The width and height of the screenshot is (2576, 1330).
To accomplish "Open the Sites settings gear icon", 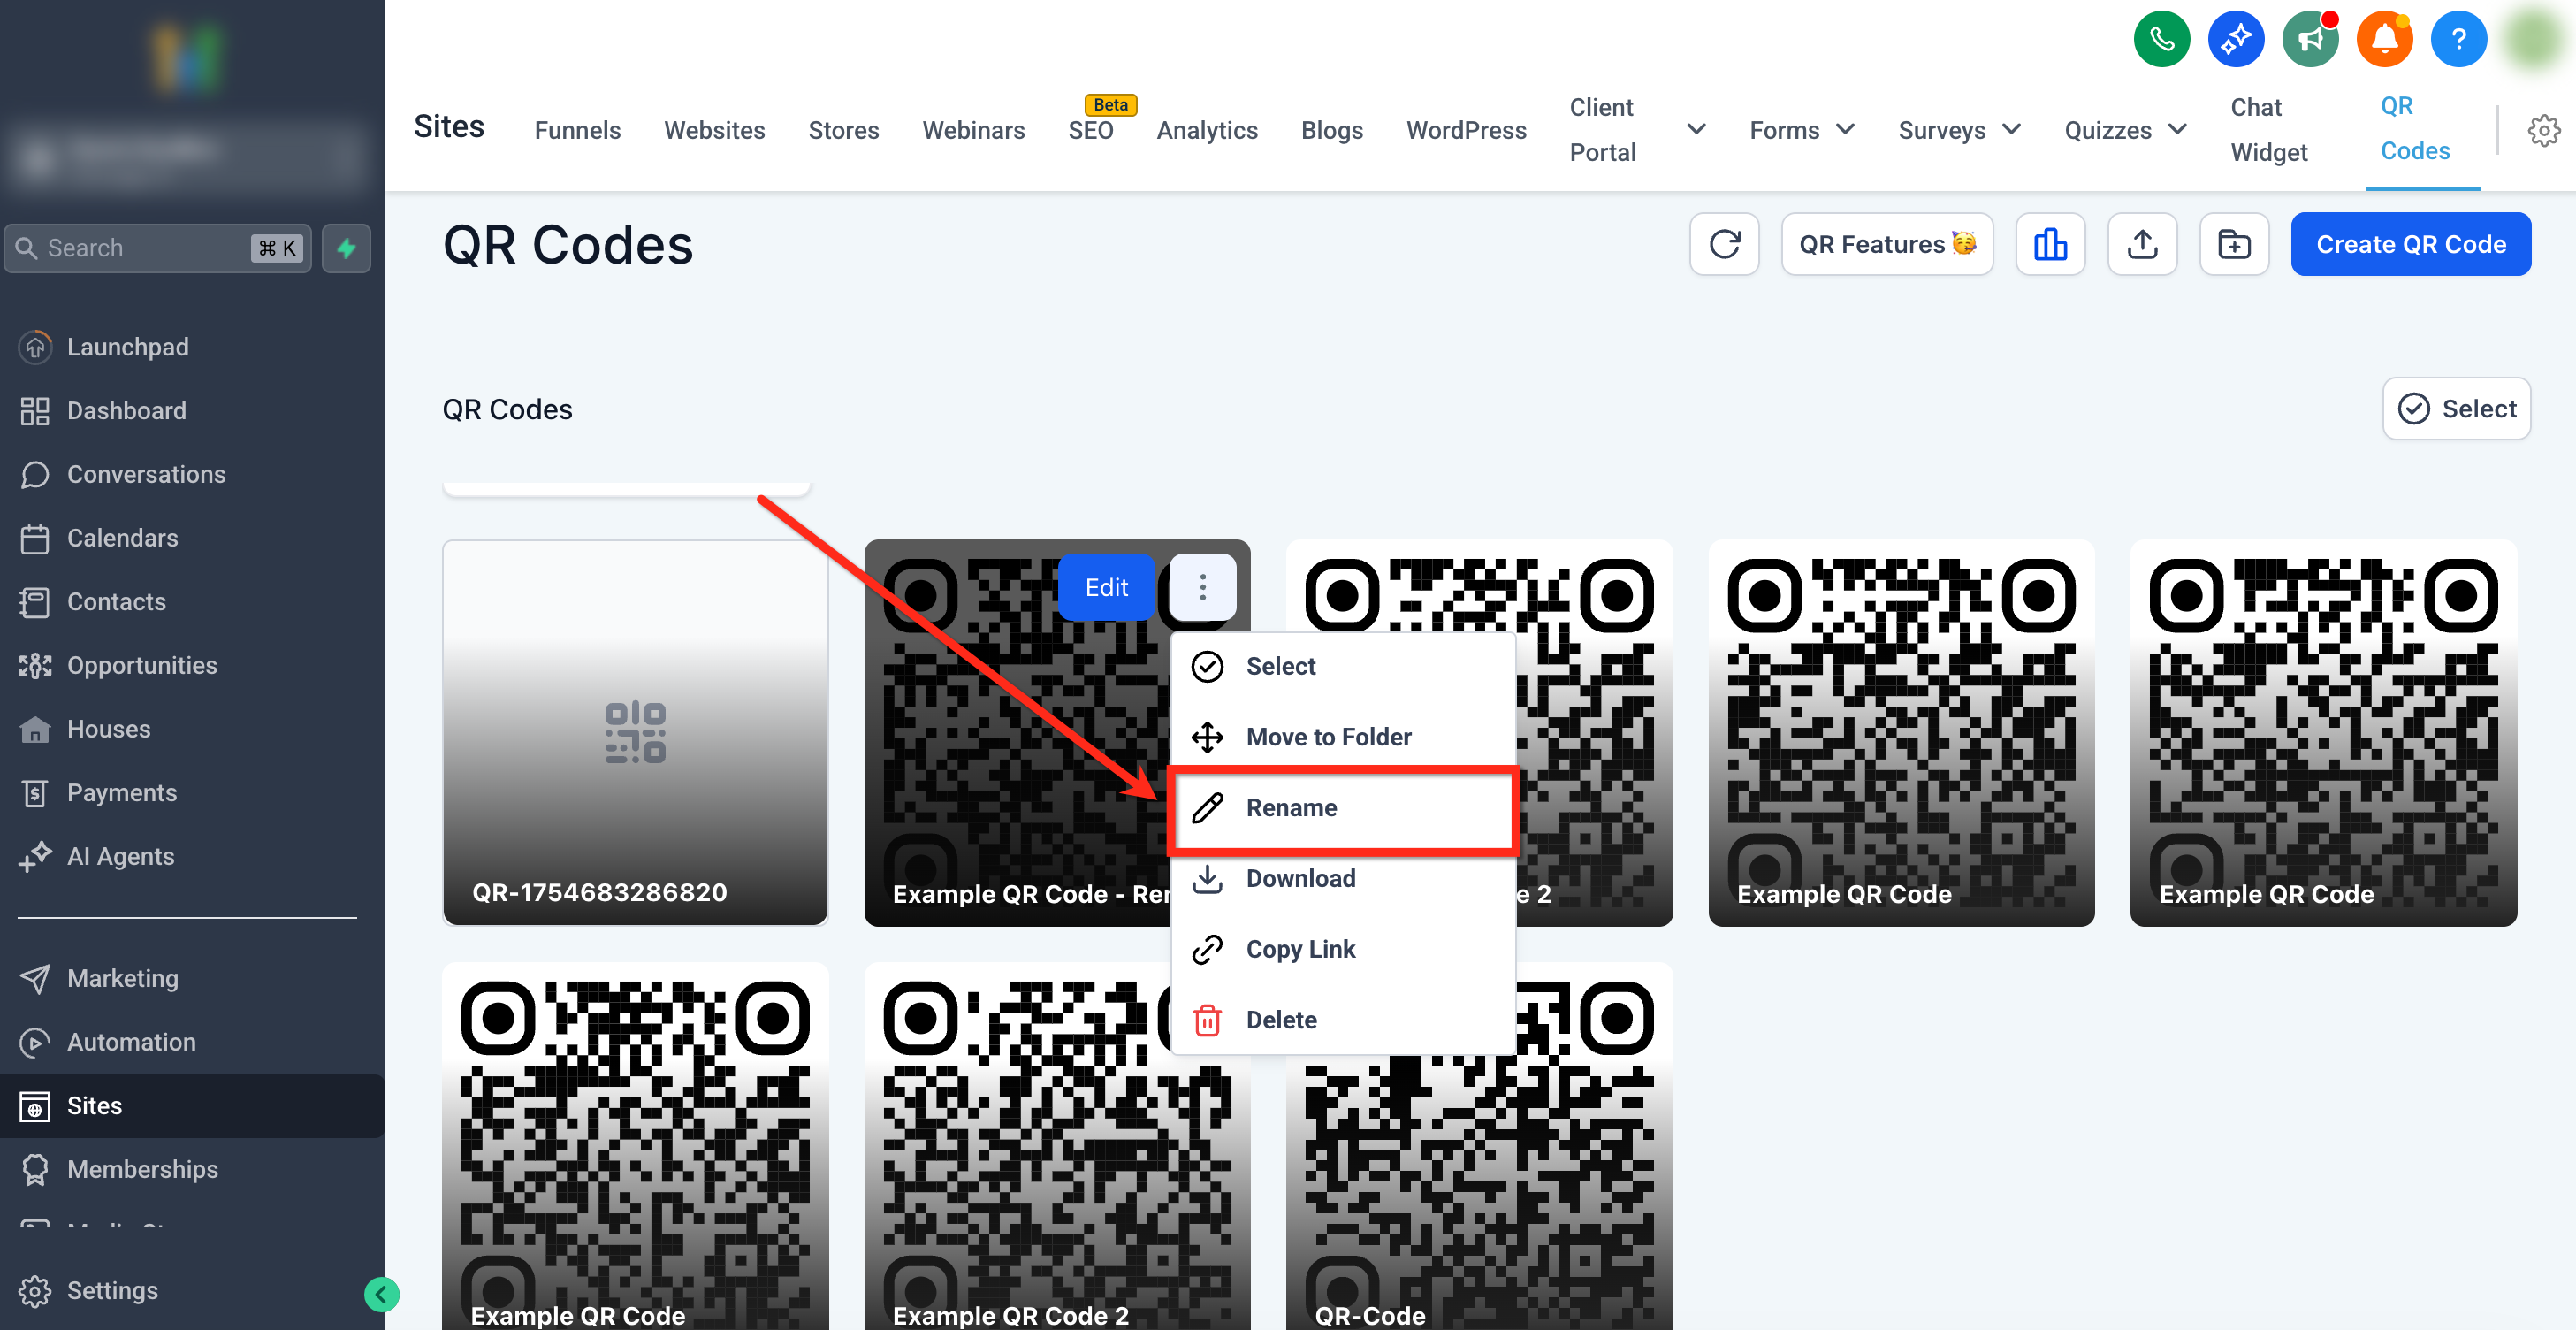I will coord(2543,130).
